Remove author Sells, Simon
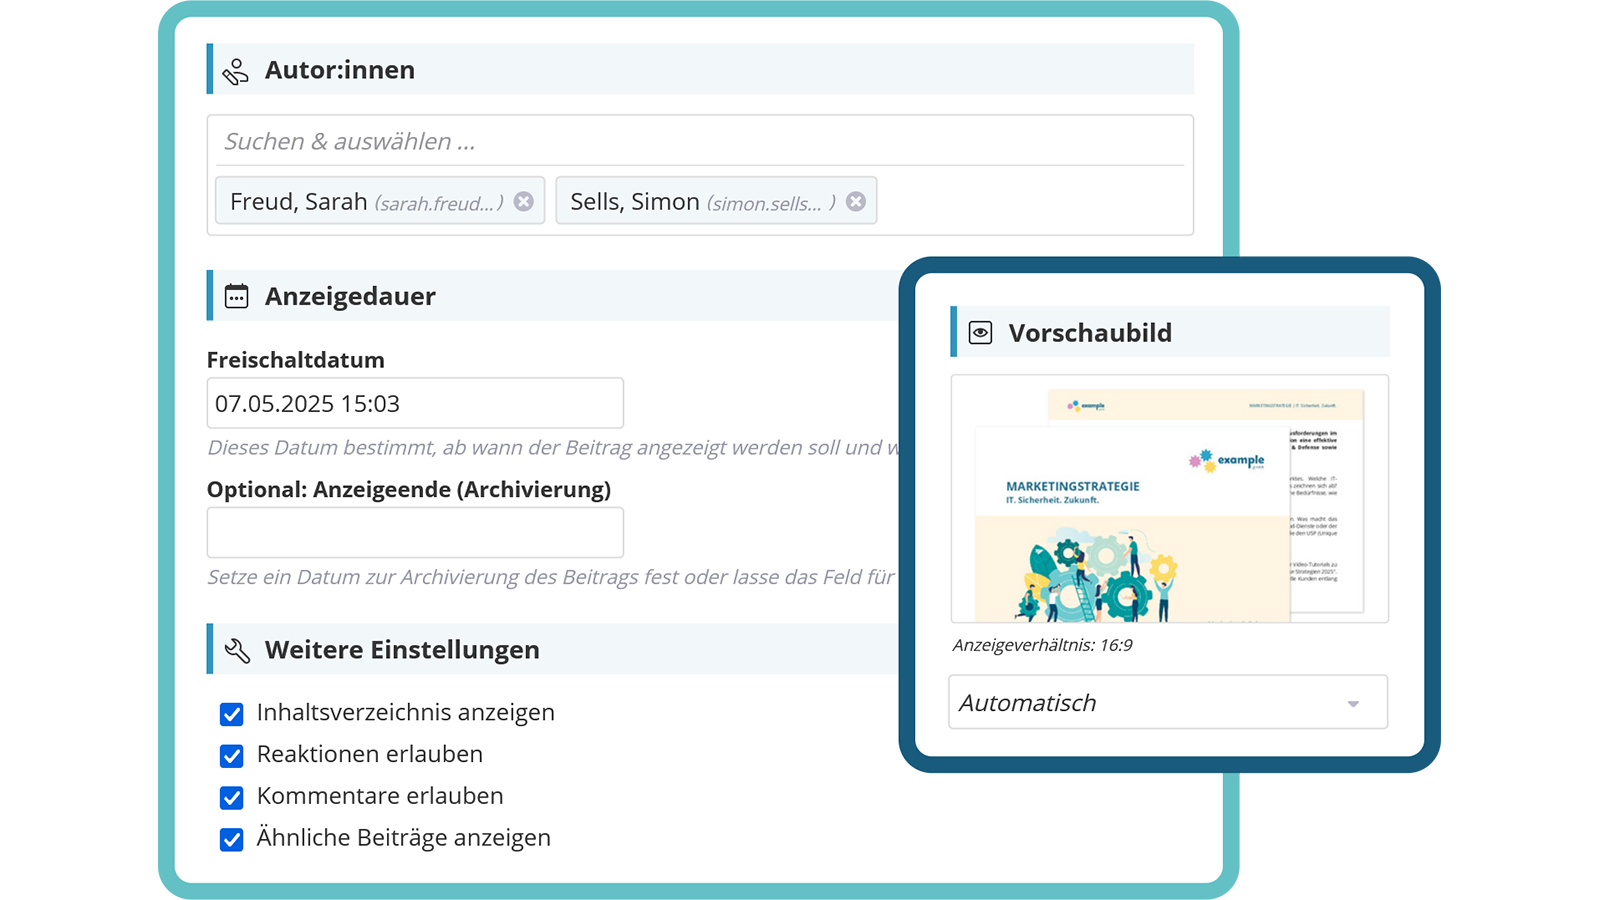Screen dimensions: 1600x900 [856, 201]
